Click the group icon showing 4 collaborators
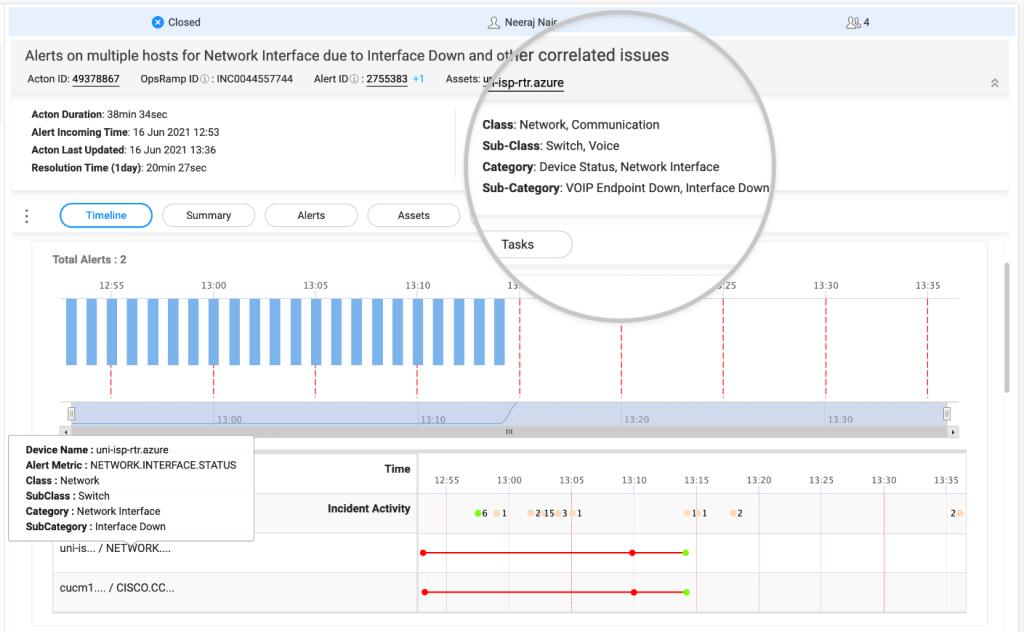1024x632 pixels. [x=852, y=22]
